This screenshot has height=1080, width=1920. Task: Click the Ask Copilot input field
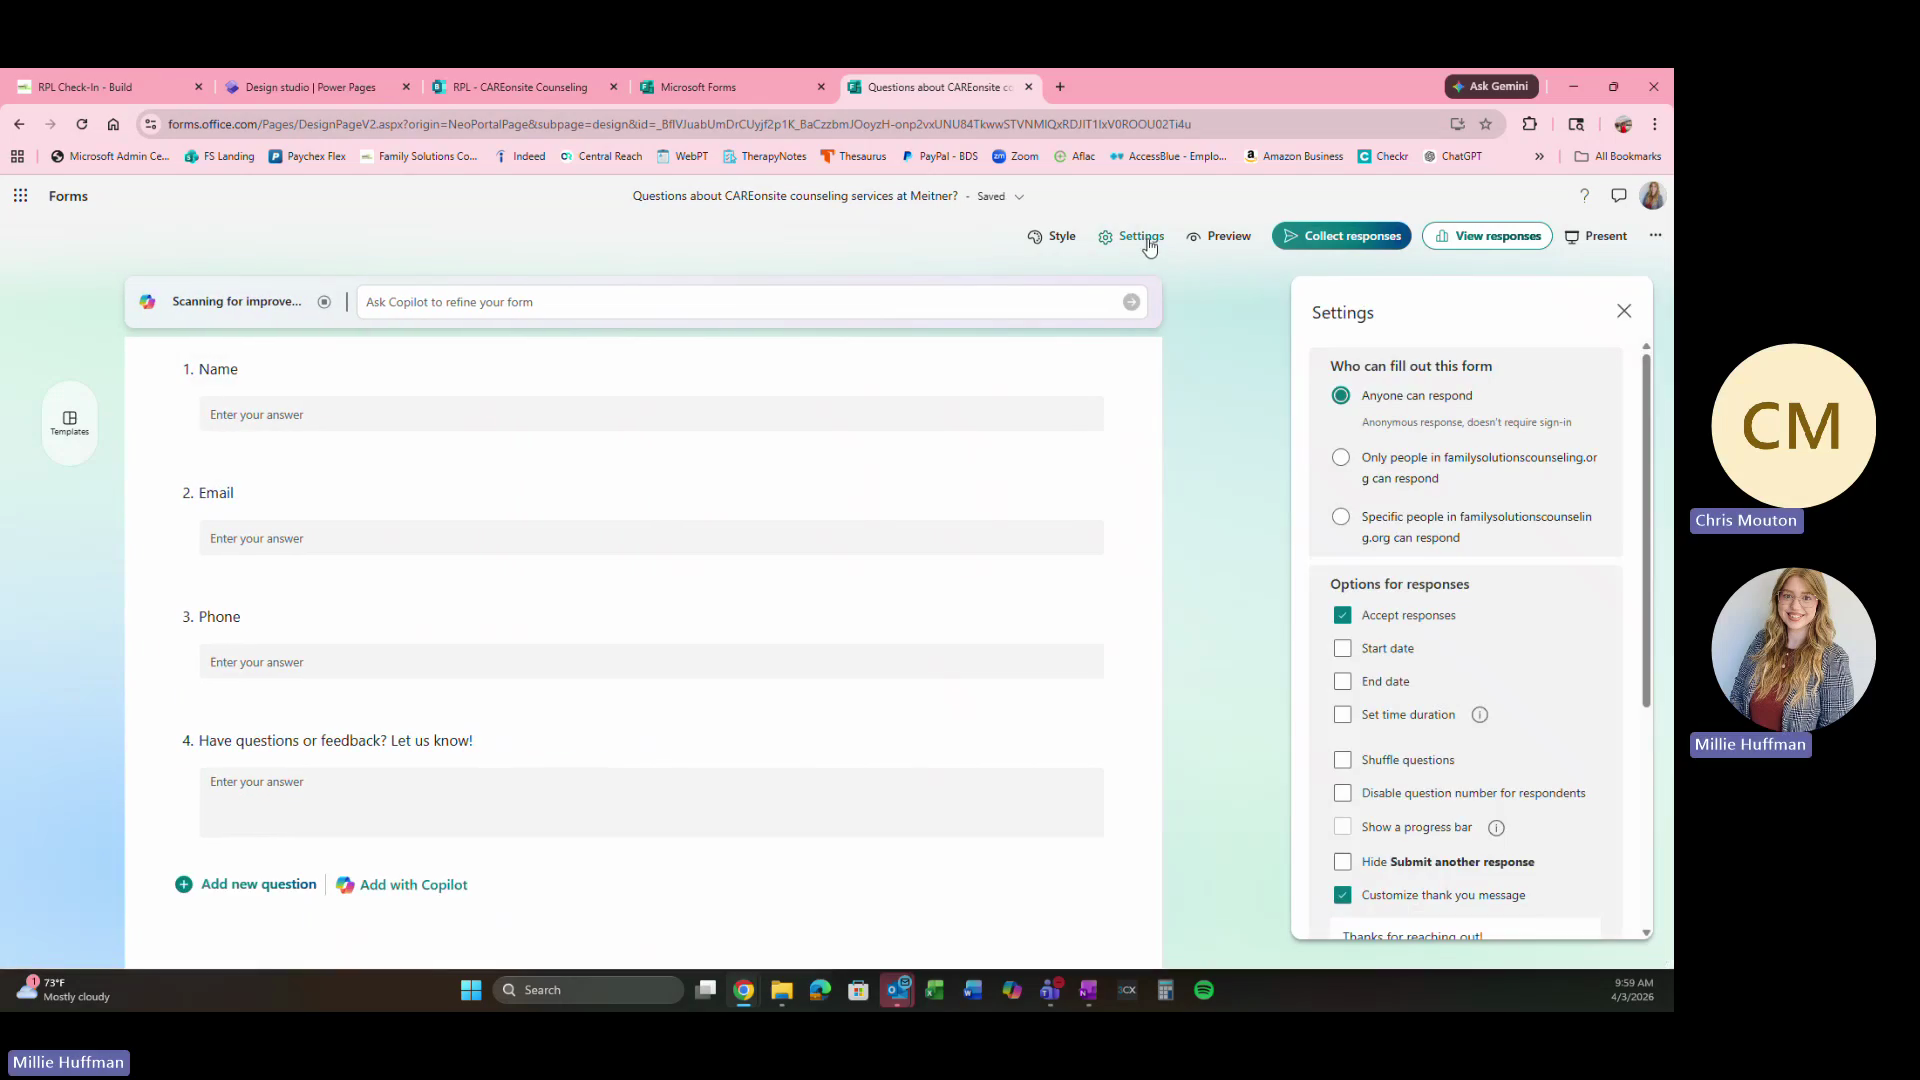point(740,302)
